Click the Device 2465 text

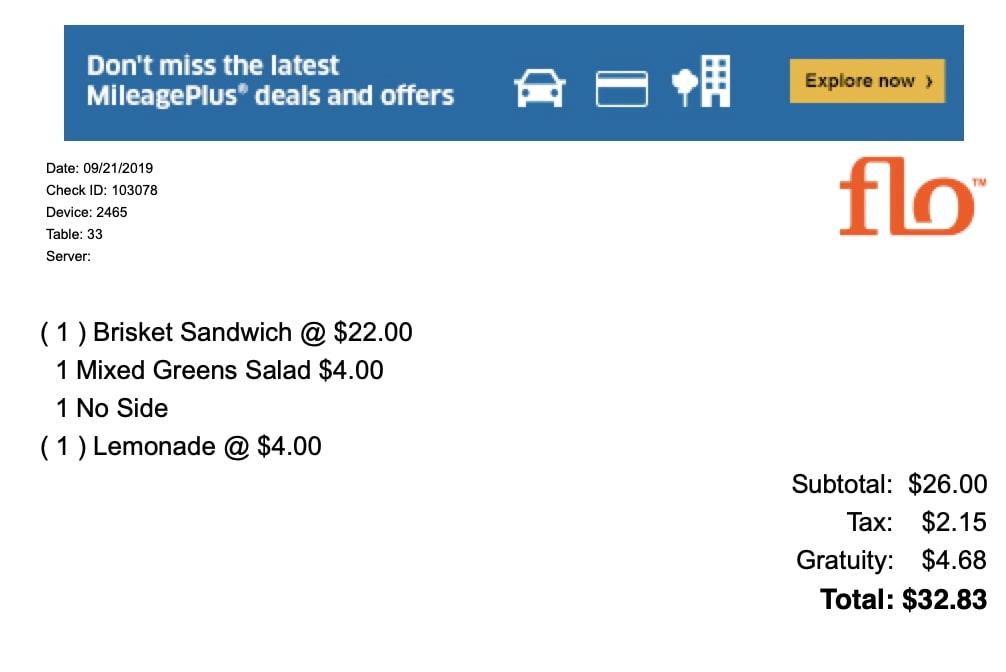tap(87, 212)
